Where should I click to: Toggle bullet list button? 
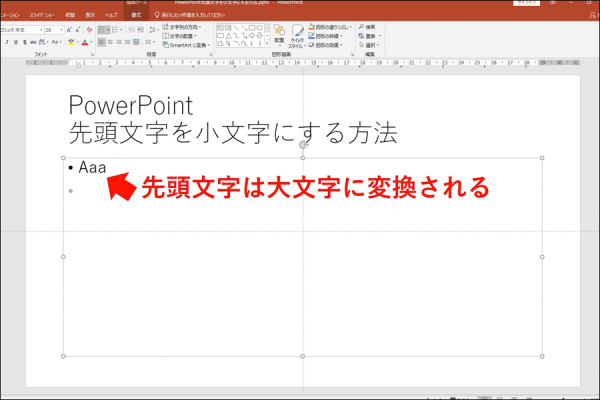coord(101,30)
